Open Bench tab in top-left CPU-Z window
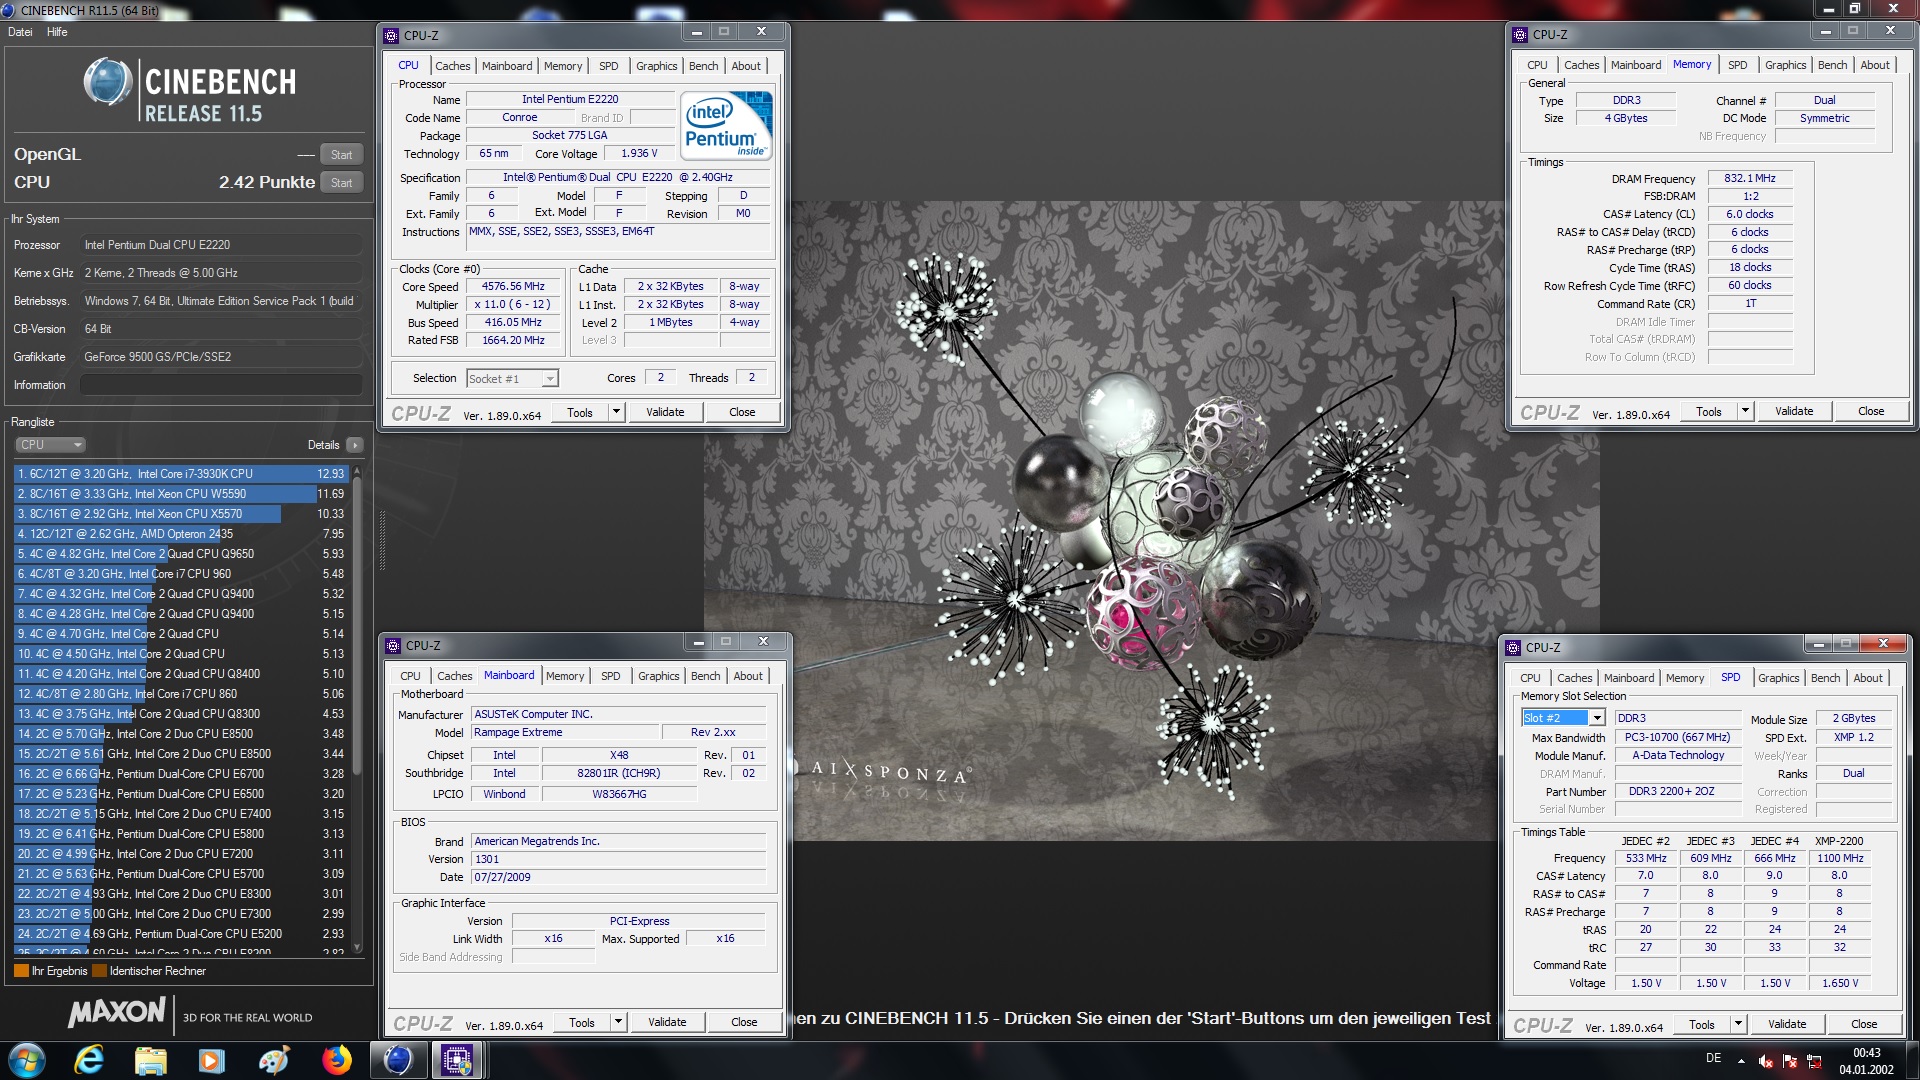The width and height of the screenshot is (1920, 1080). pos(703,66)
